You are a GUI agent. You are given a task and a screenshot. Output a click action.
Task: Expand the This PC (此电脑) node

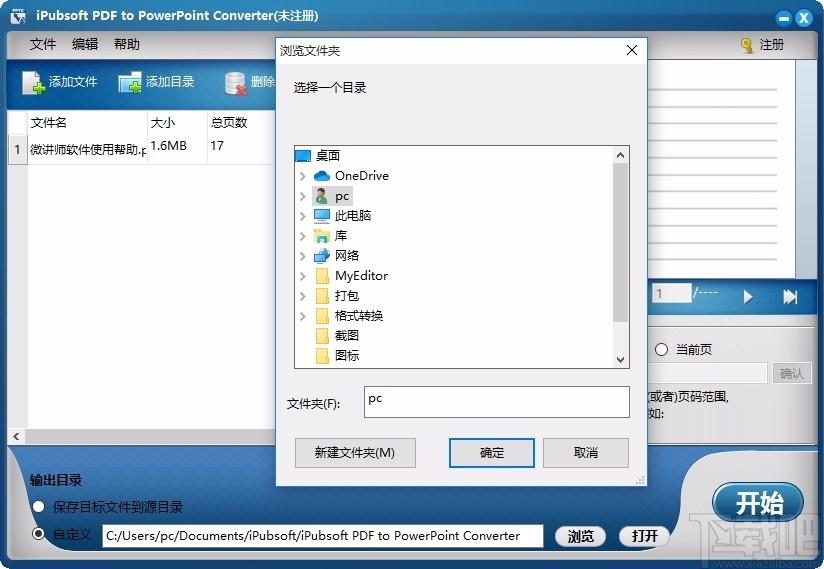[x=303, y=216]
